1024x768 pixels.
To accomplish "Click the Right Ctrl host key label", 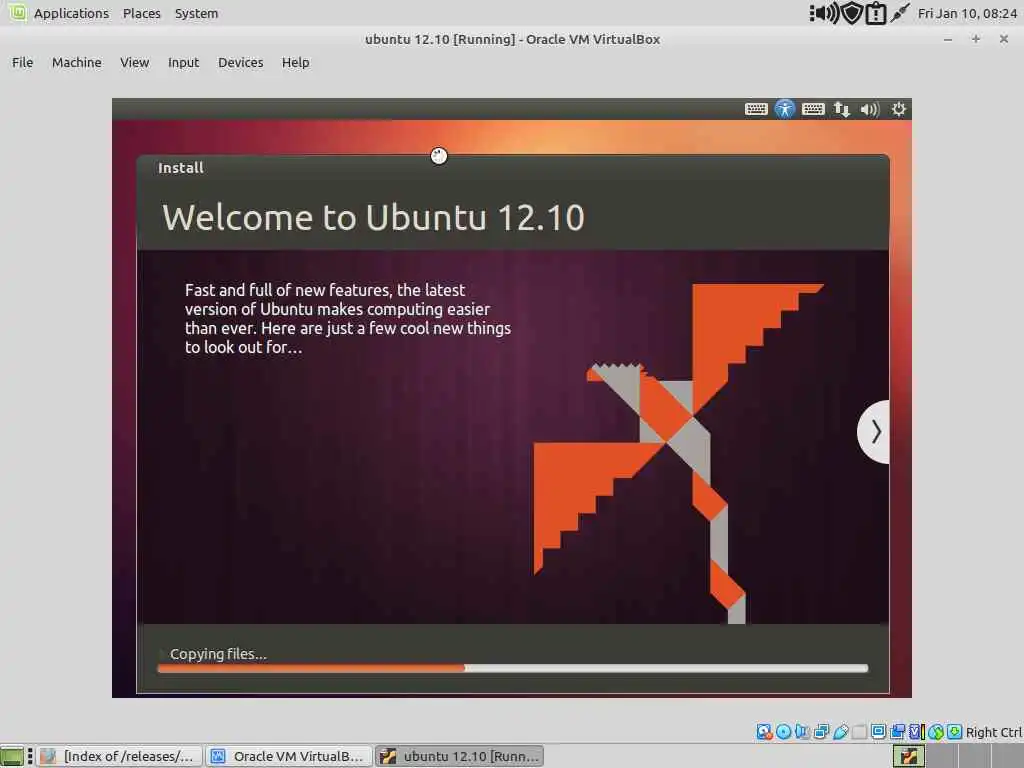I will click(993, 733).
